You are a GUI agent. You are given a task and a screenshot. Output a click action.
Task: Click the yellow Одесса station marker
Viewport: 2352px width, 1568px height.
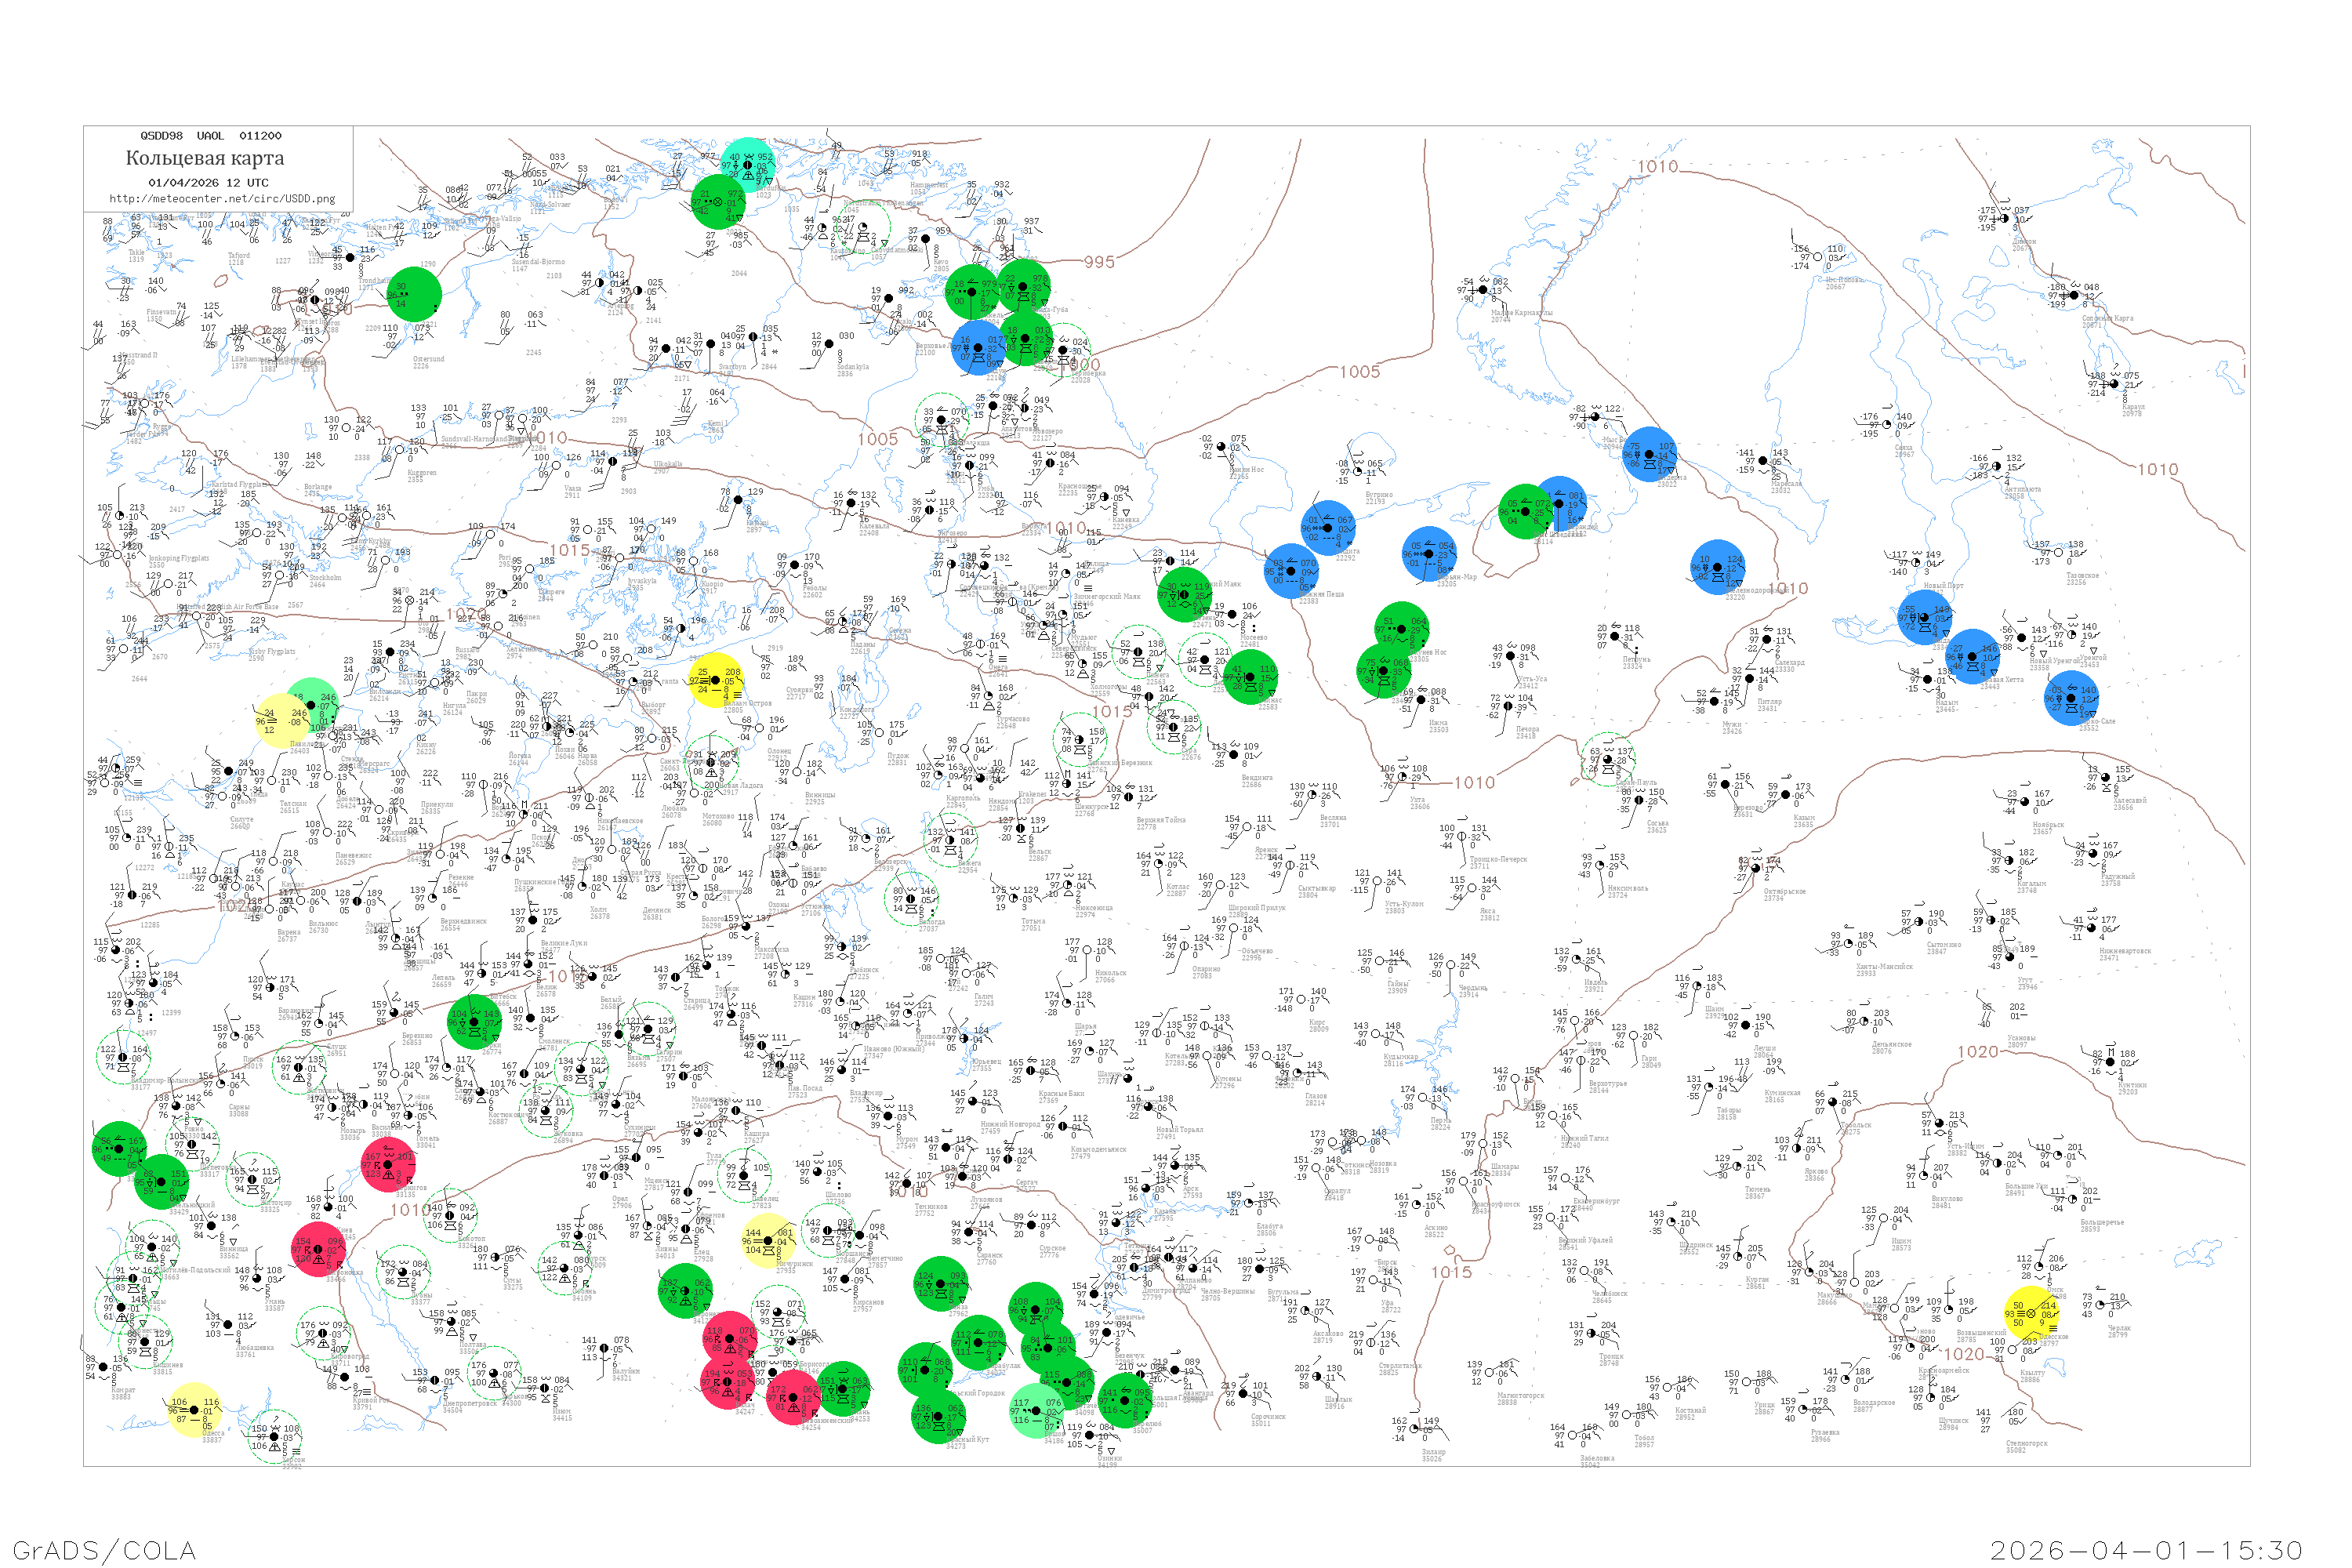coord(193,1409)
